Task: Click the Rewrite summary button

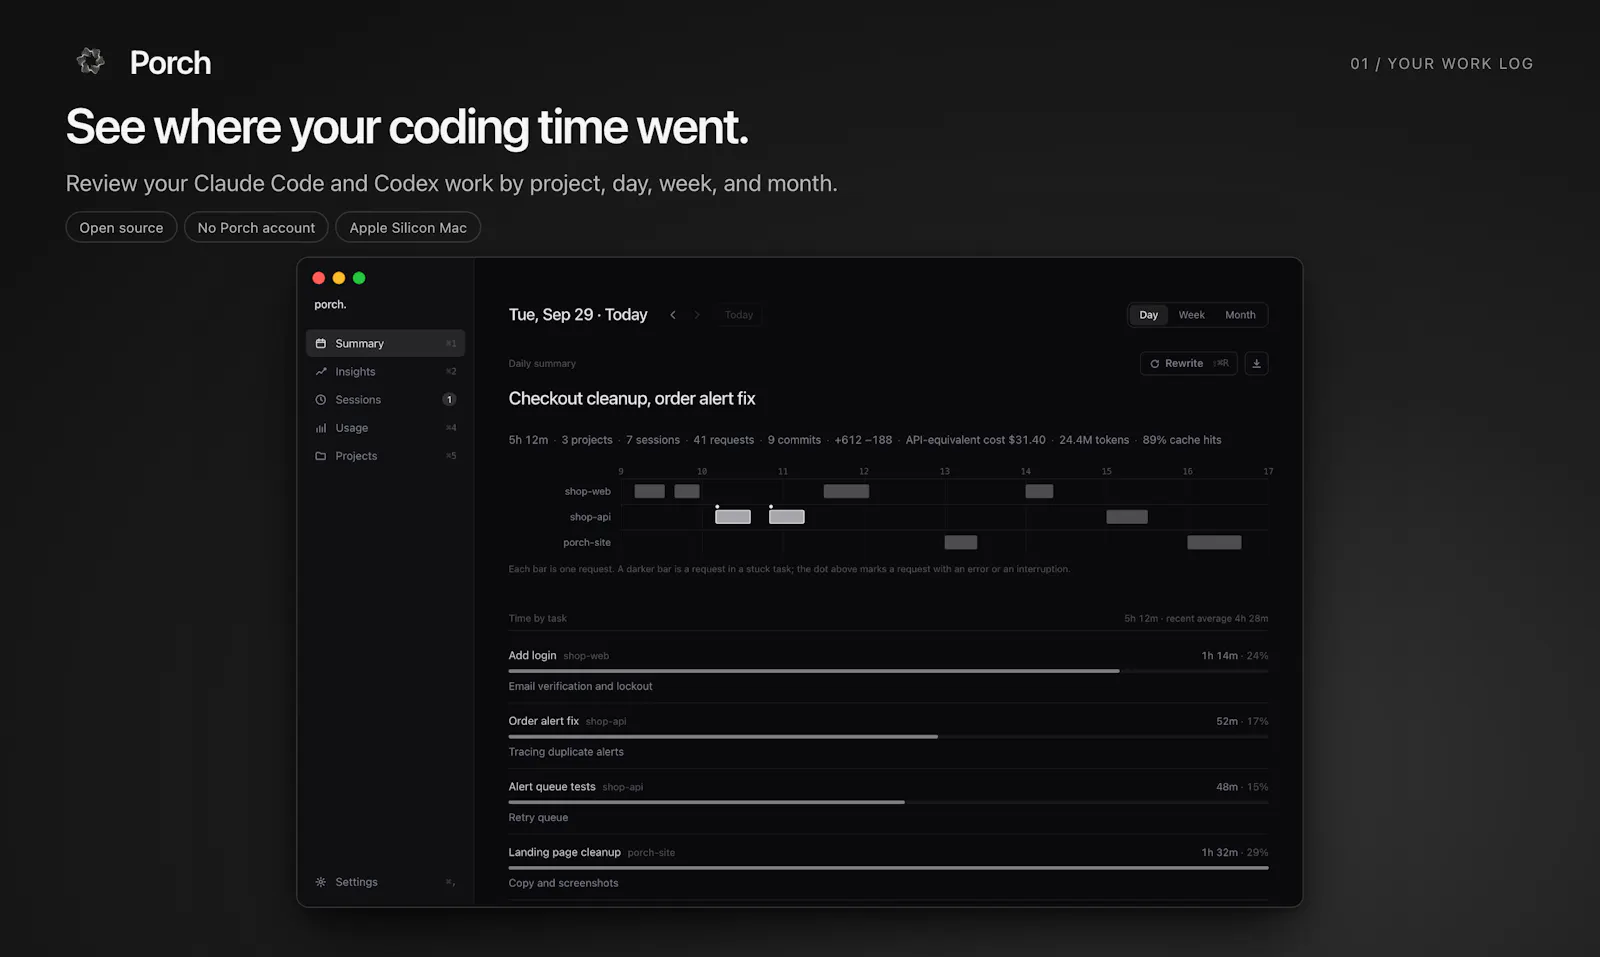Action: tap(1189, 363)
